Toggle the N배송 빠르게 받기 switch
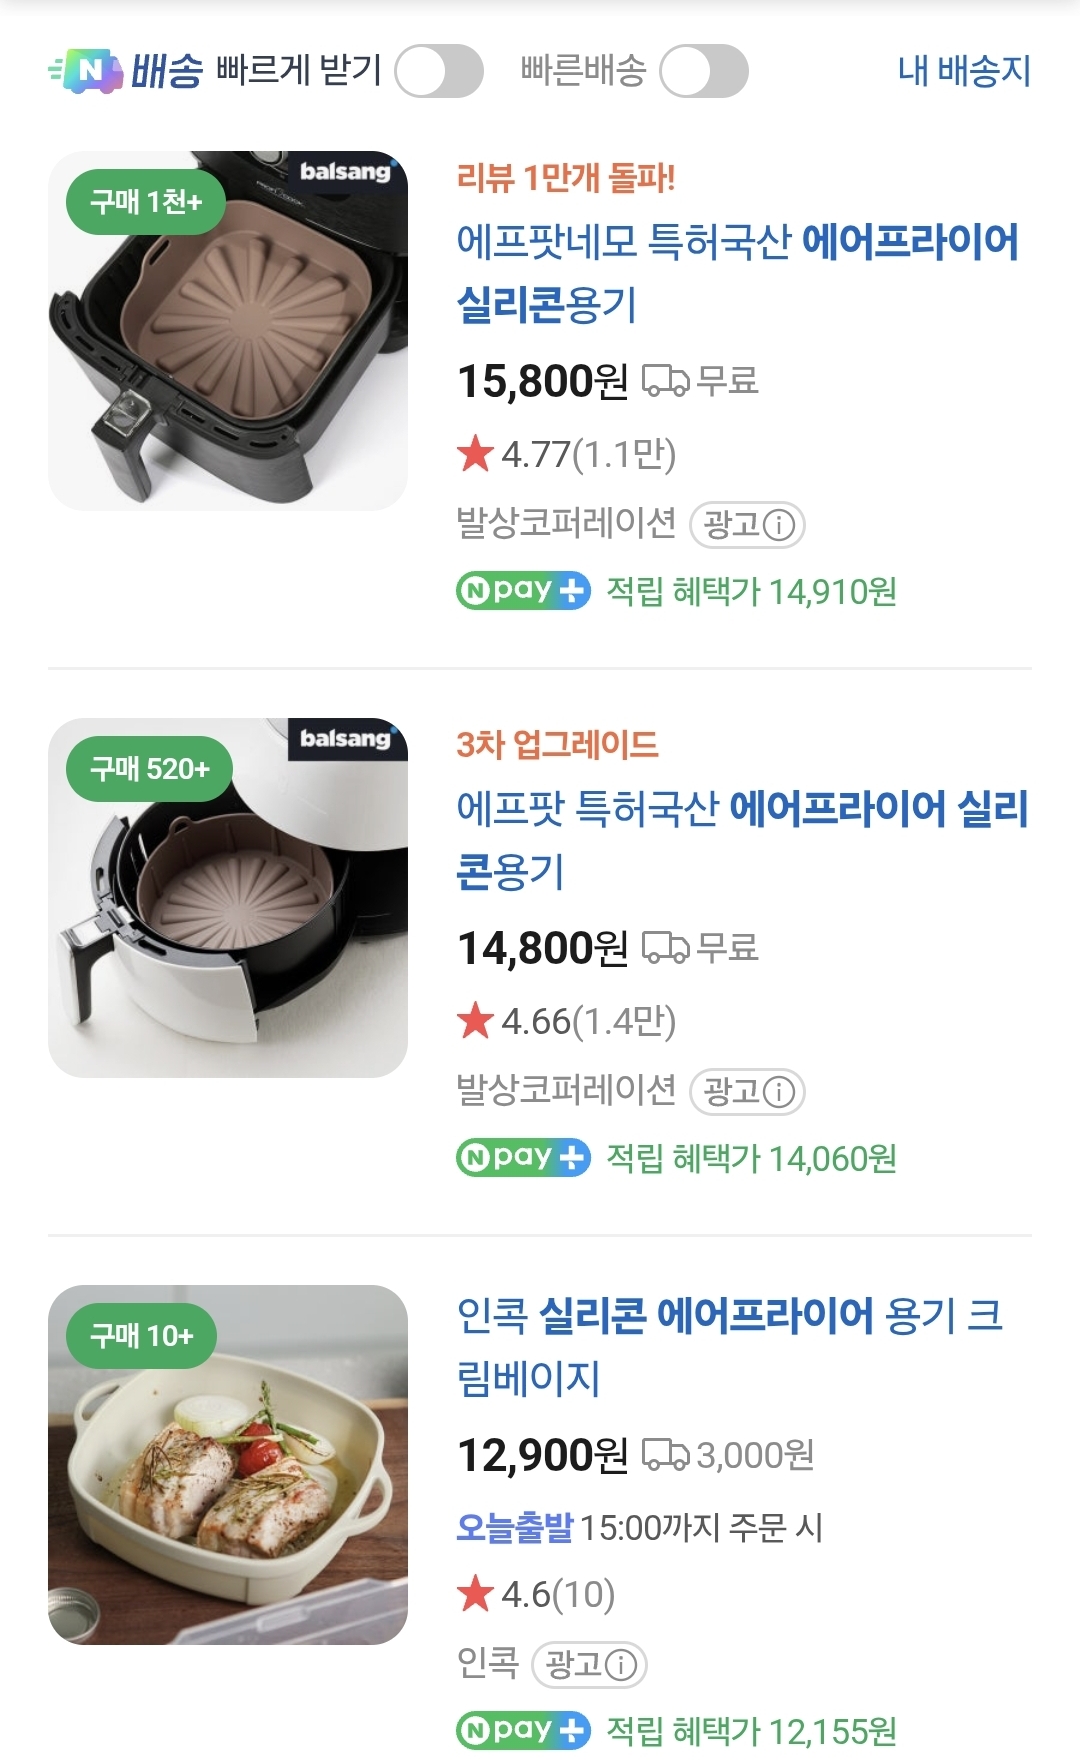 coord(439,71)
